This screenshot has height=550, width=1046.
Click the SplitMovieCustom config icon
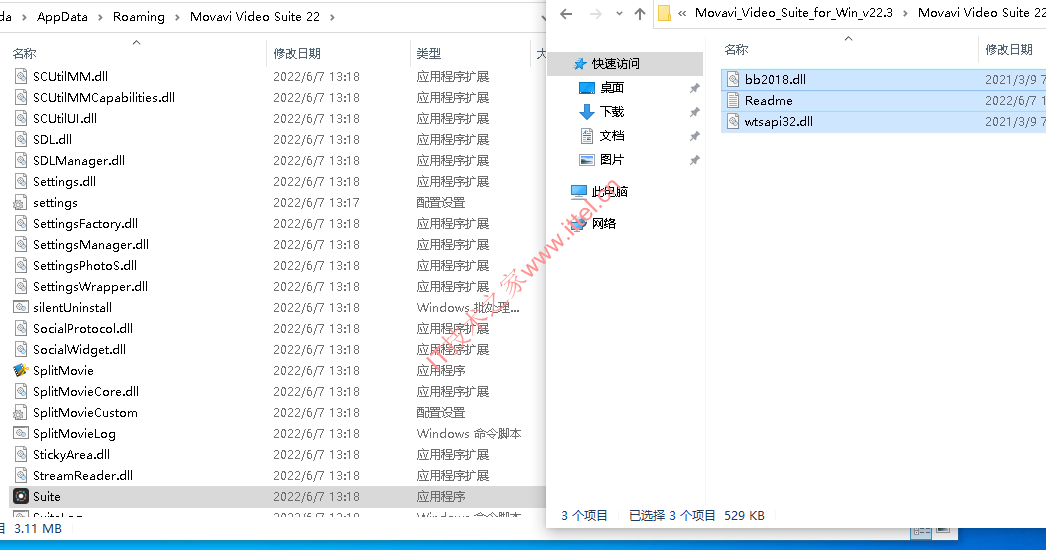point(21,412)
